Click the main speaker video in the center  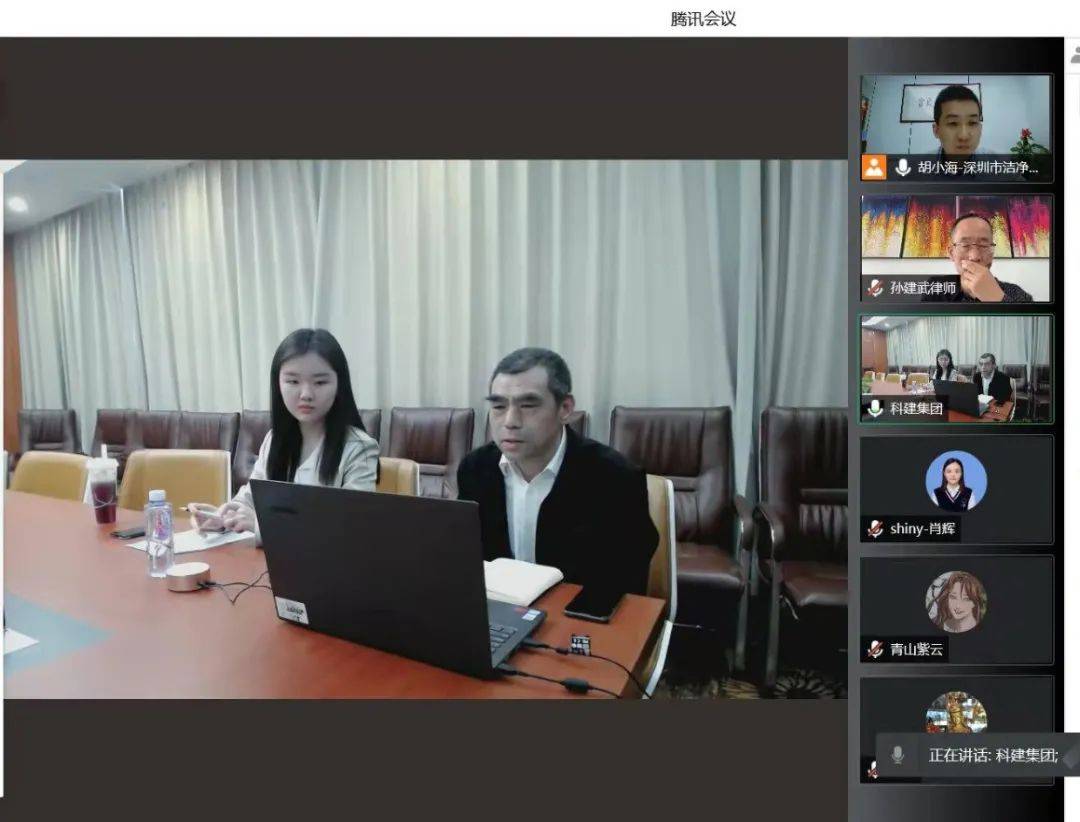click(424, 428)
